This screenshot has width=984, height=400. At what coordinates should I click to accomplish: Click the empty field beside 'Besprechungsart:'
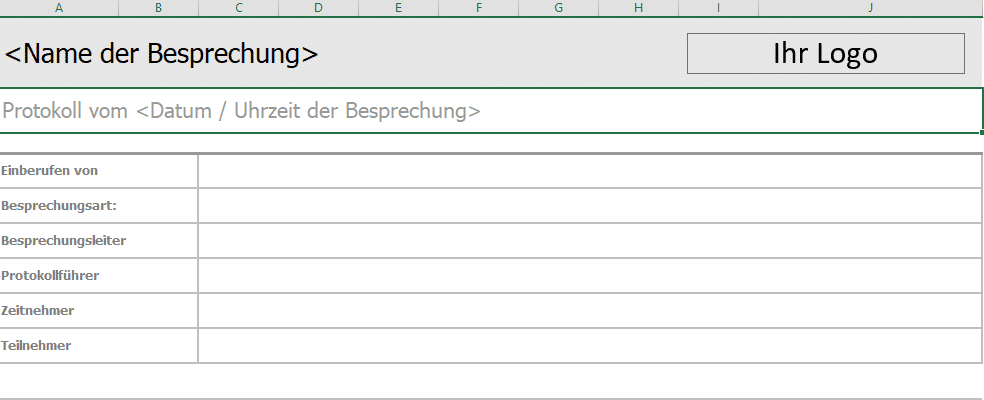pyautogui.click(x=590, y=206)
